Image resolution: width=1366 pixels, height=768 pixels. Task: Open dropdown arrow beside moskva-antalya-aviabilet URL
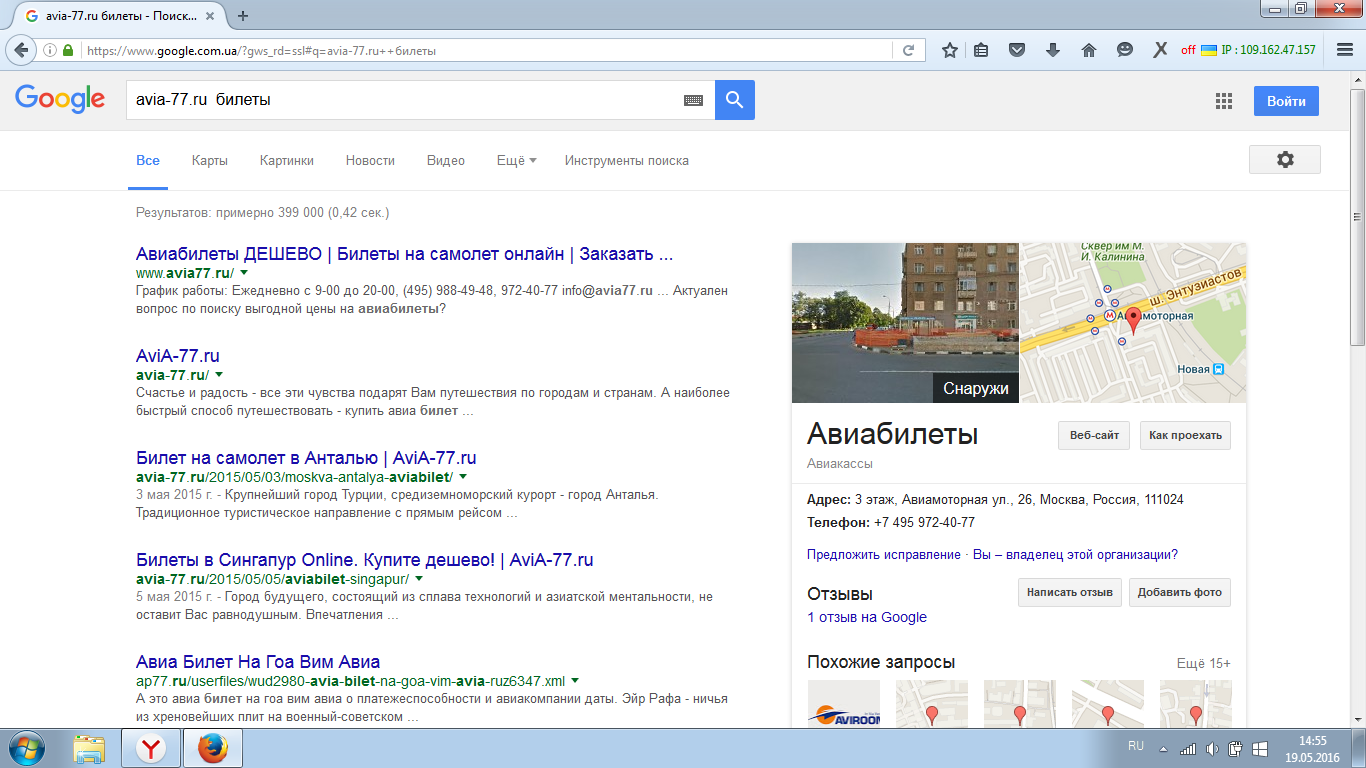463,477
